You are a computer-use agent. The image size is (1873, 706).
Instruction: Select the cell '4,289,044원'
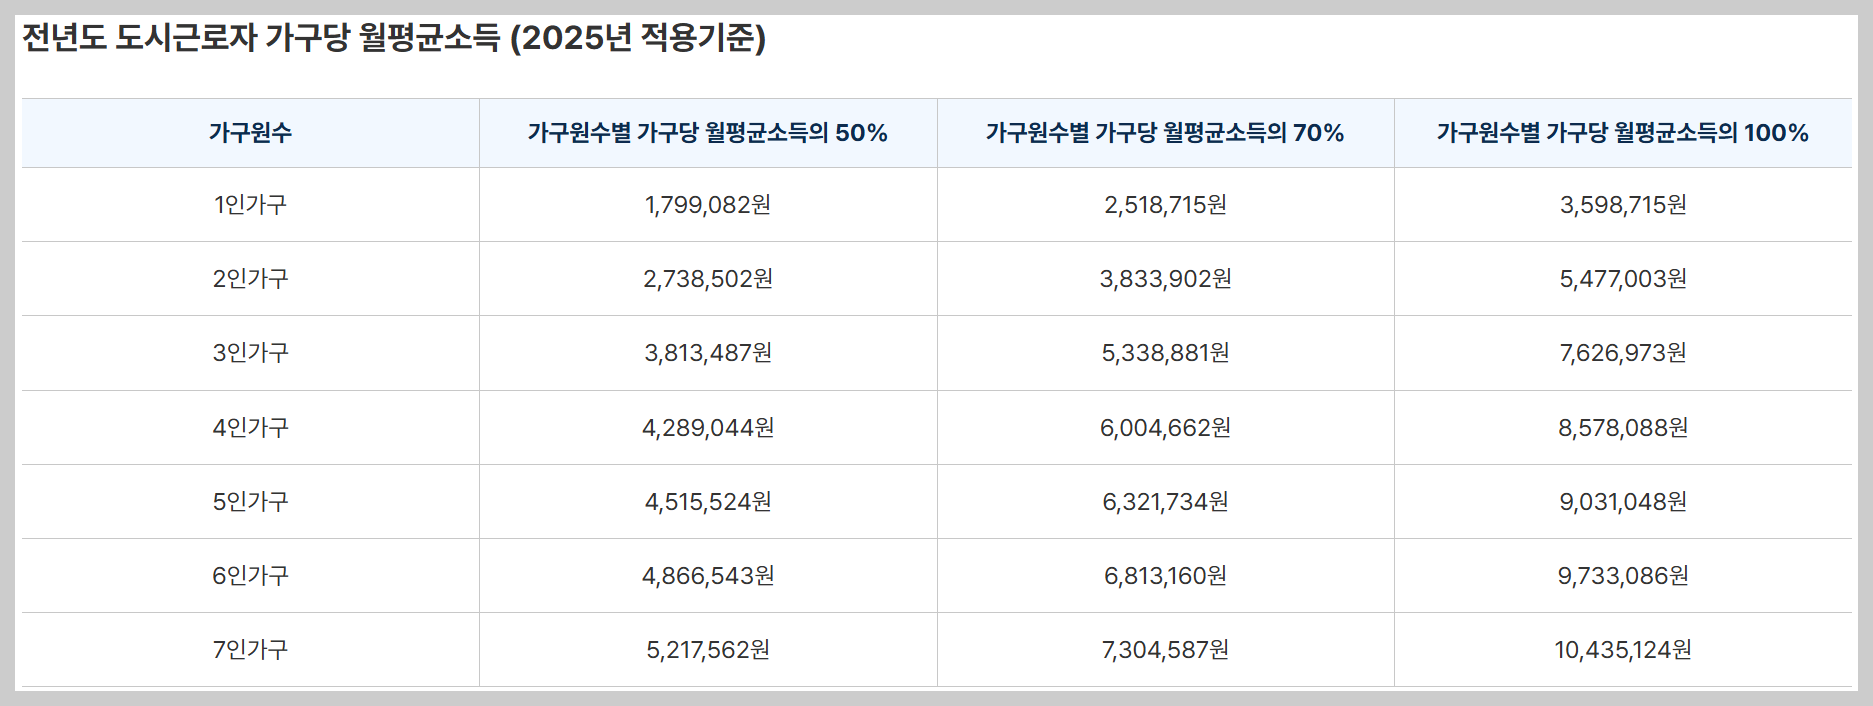708,428
